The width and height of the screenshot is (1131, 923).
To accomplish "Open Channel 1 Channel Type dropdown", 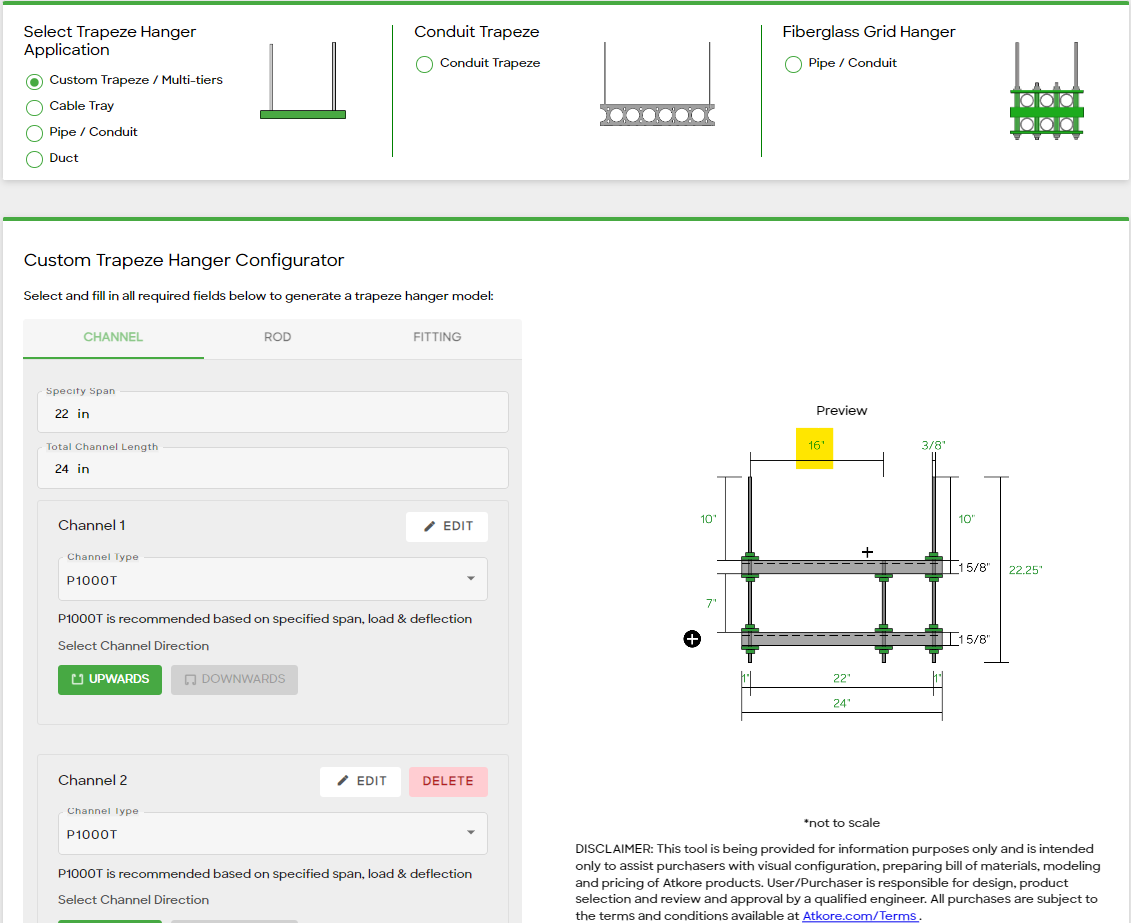I will pos(272,579).
